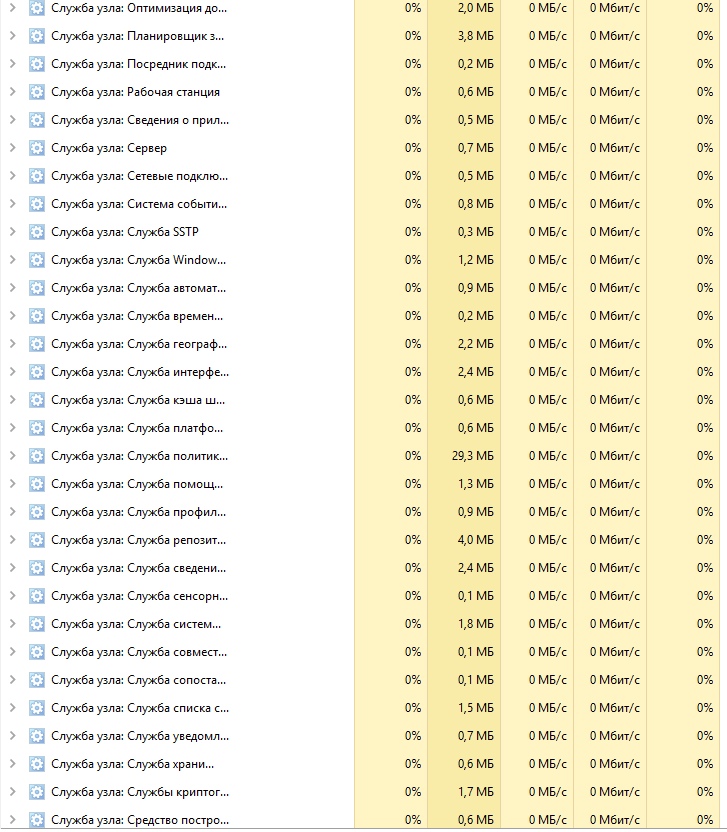Expand the Служба политик... process group
This screenshot has width=727, height=832.
pos(12,456)
